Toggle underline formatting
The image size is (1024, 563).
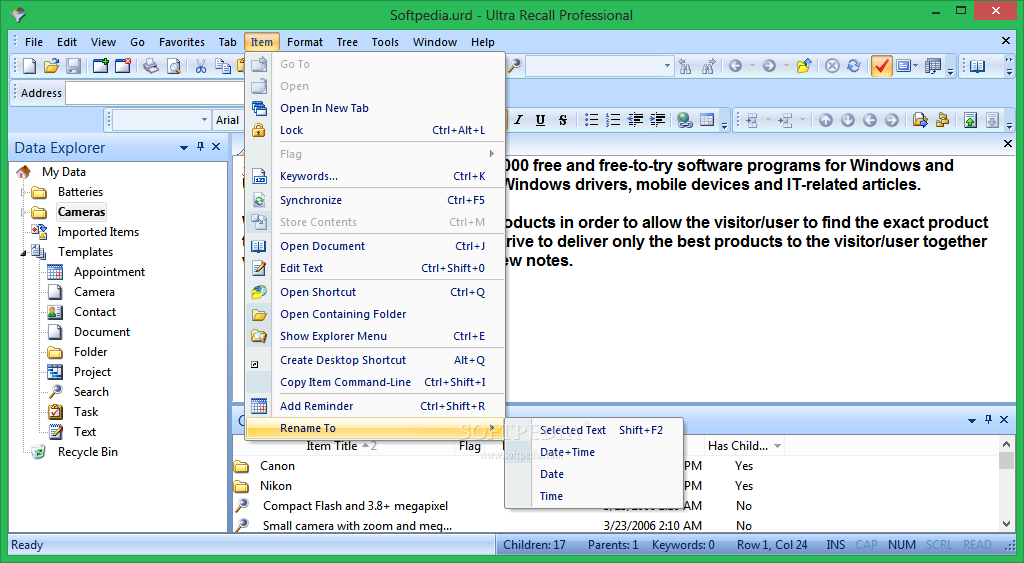point(540,120)
